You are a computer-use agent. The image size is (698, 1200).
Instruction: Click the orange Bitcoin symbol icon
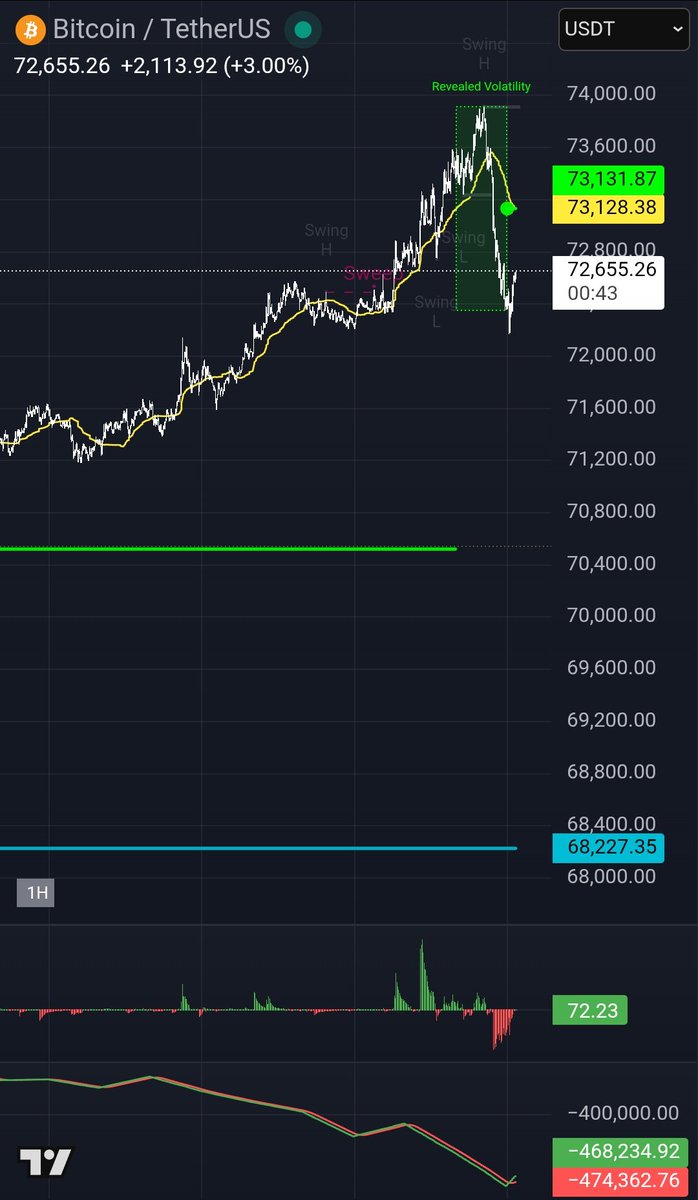[x=30, y=30]
